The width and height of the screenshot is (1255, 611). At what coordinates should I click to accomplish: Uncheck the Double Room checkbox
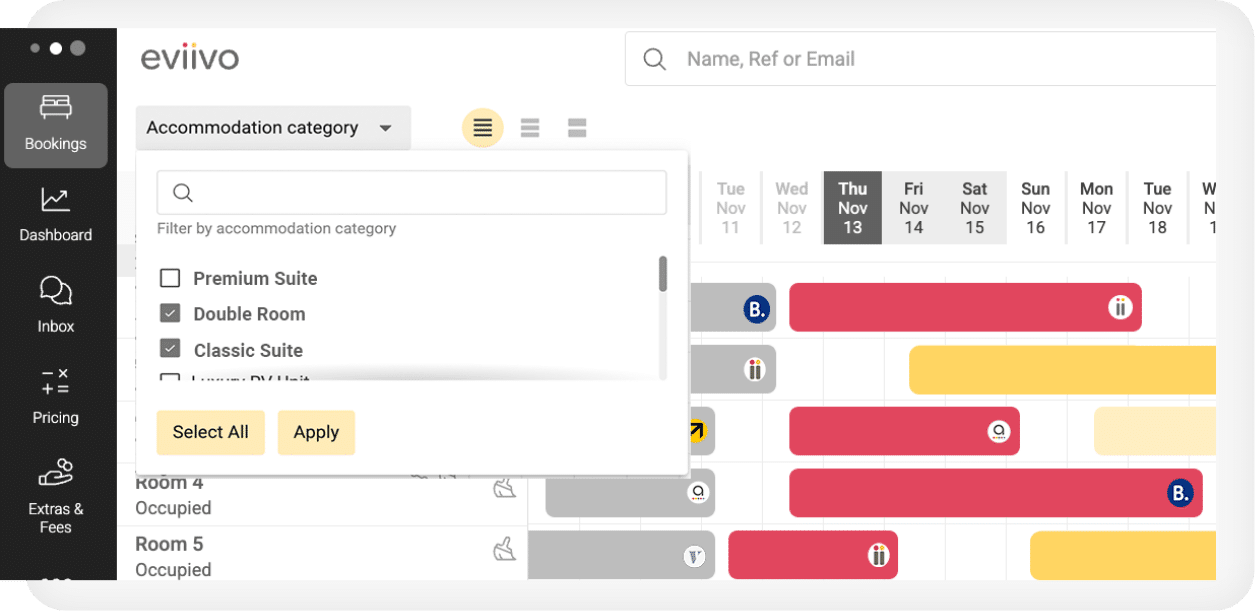pyautogui.click(x=170, y=314)
